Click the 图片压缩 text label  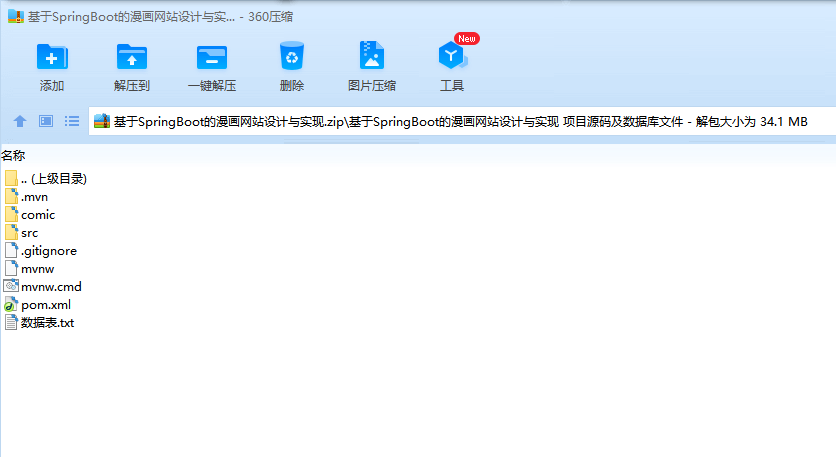pyautogui.click(x=372, y=85)
